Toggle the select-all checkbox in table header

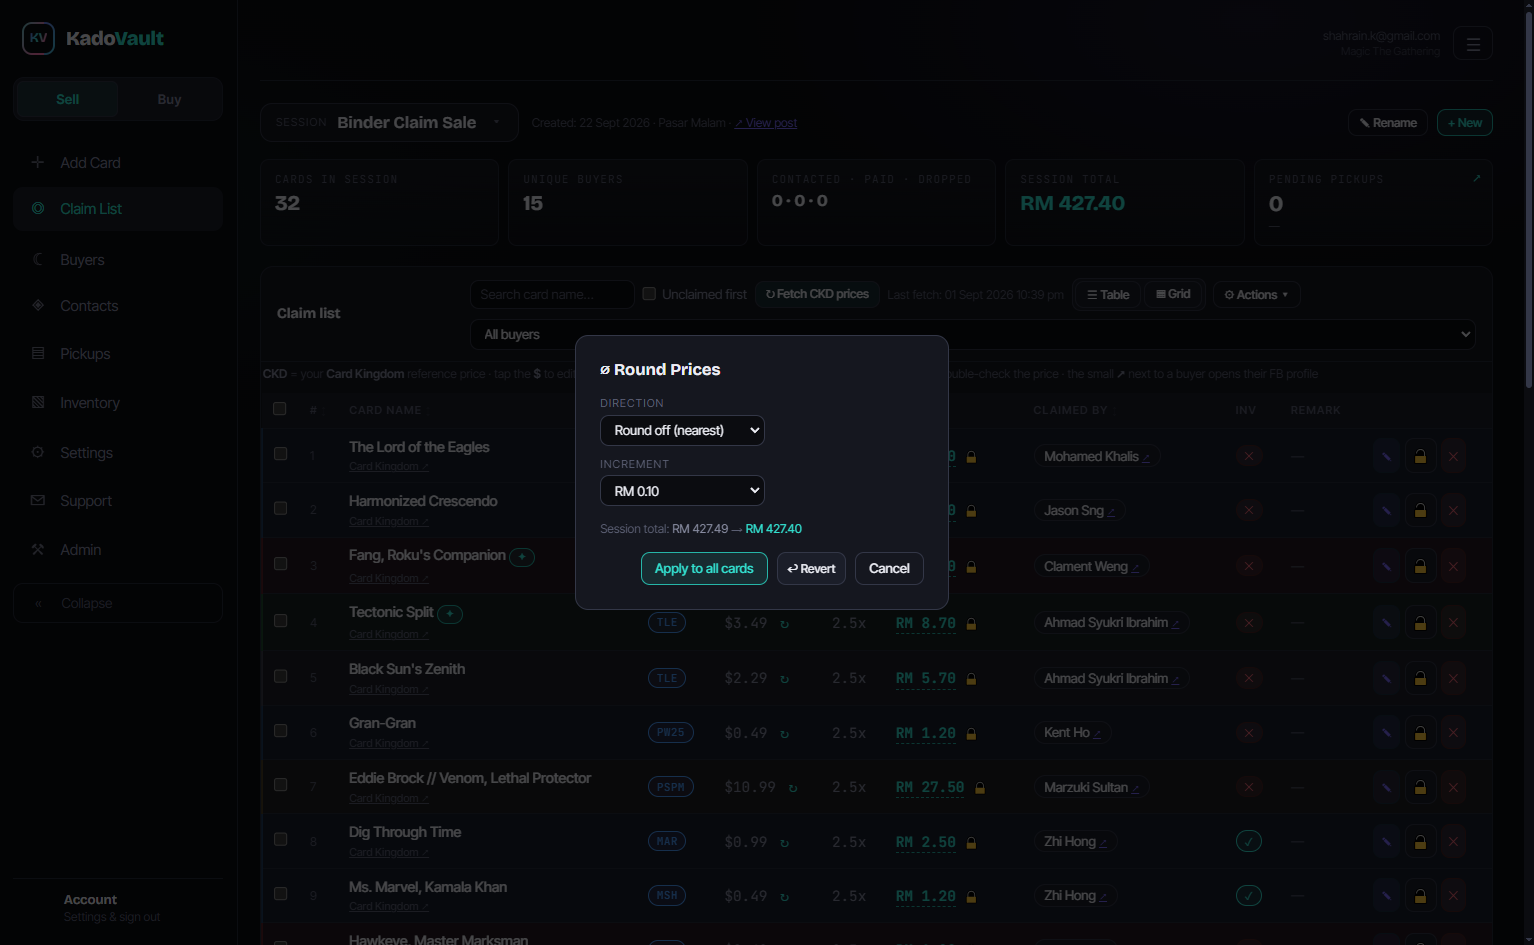tap(280, 409)
